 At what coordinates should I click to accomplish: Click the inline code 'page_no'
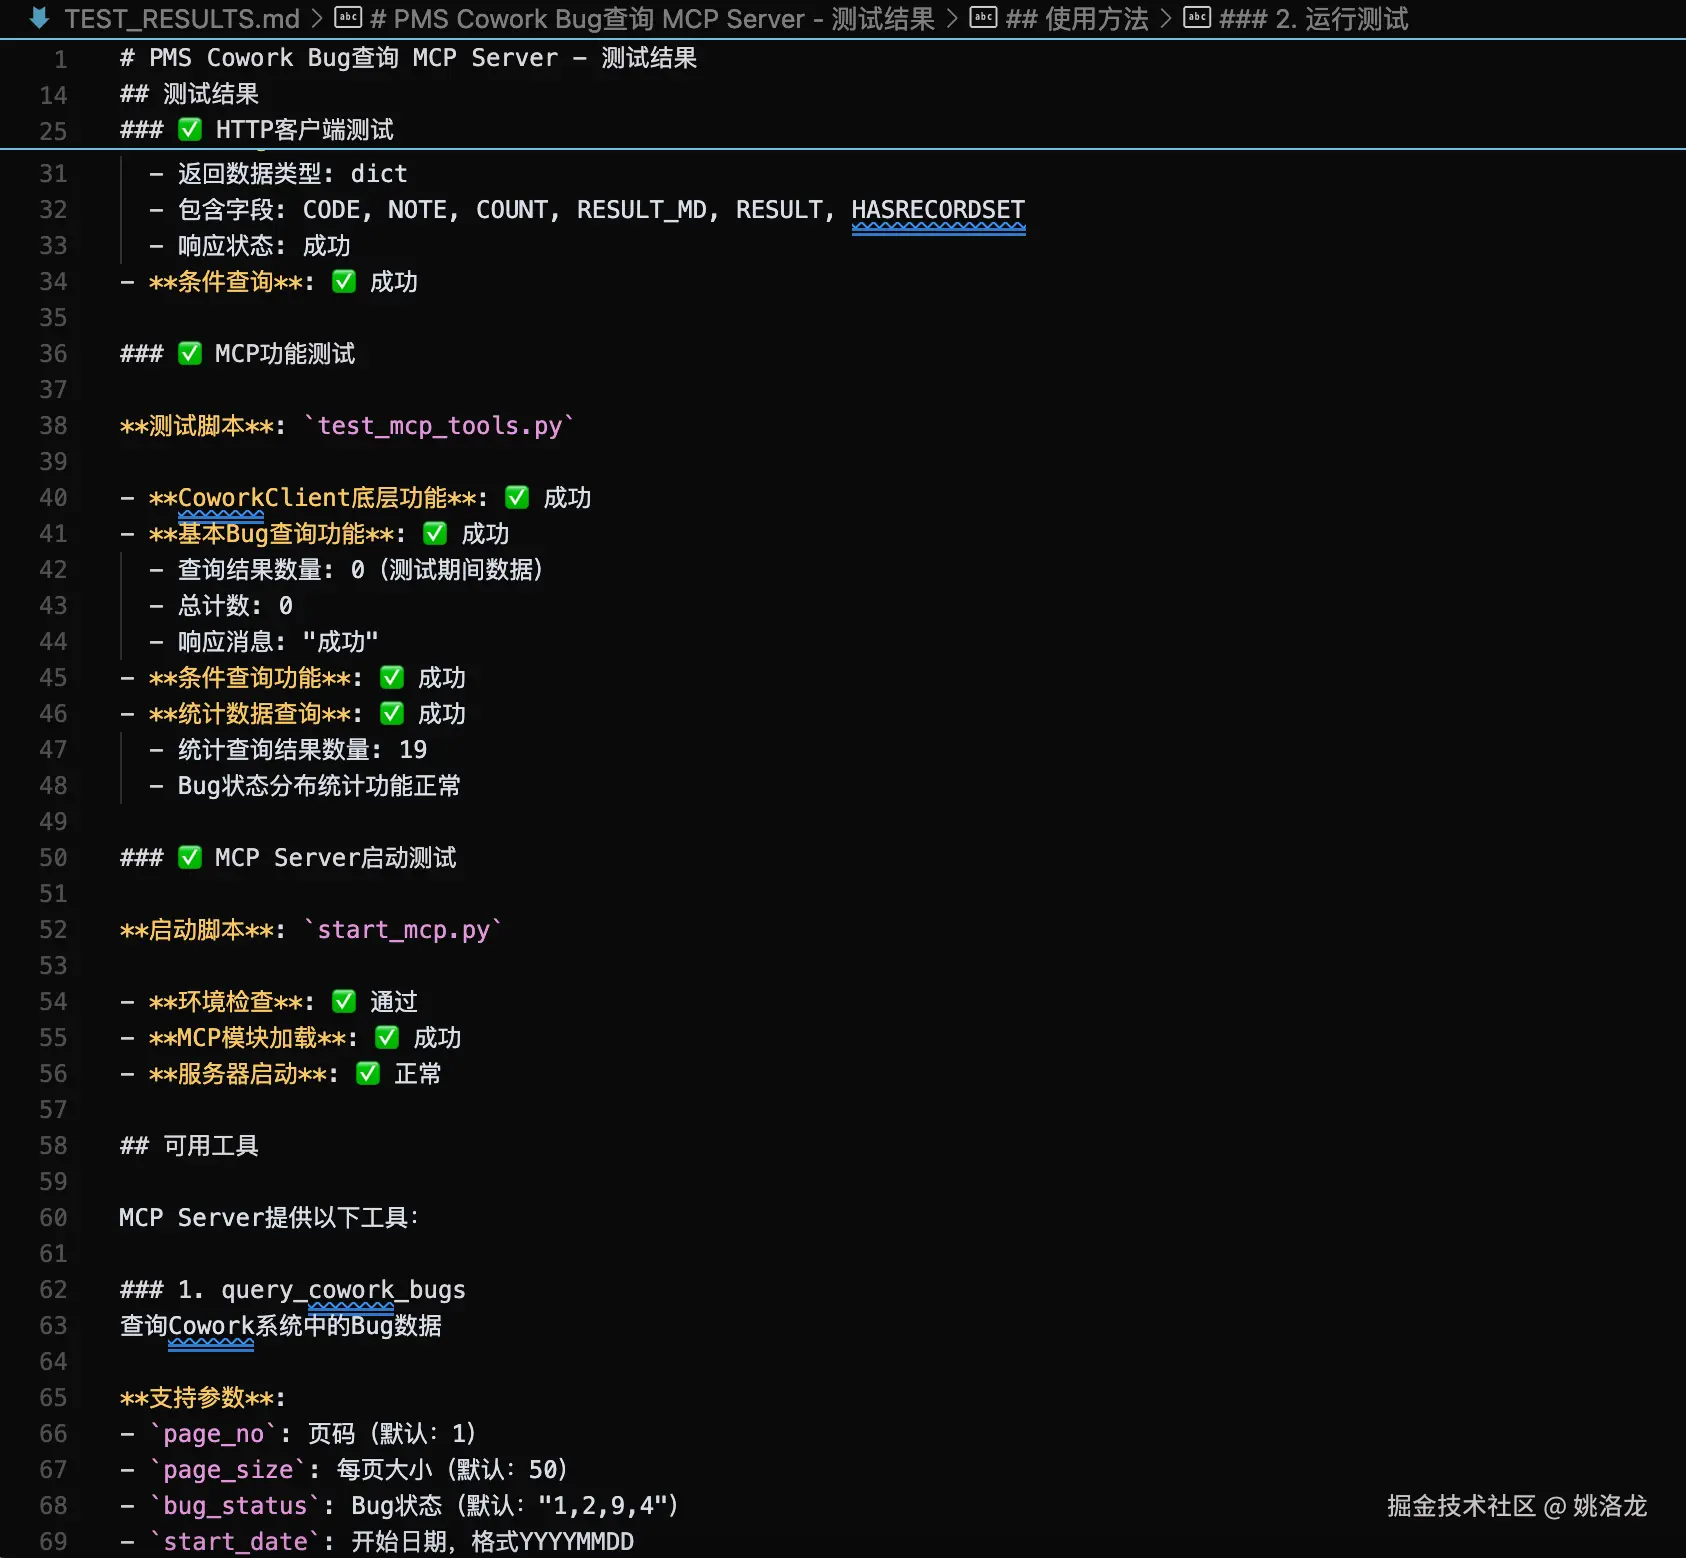[214, 1434]
